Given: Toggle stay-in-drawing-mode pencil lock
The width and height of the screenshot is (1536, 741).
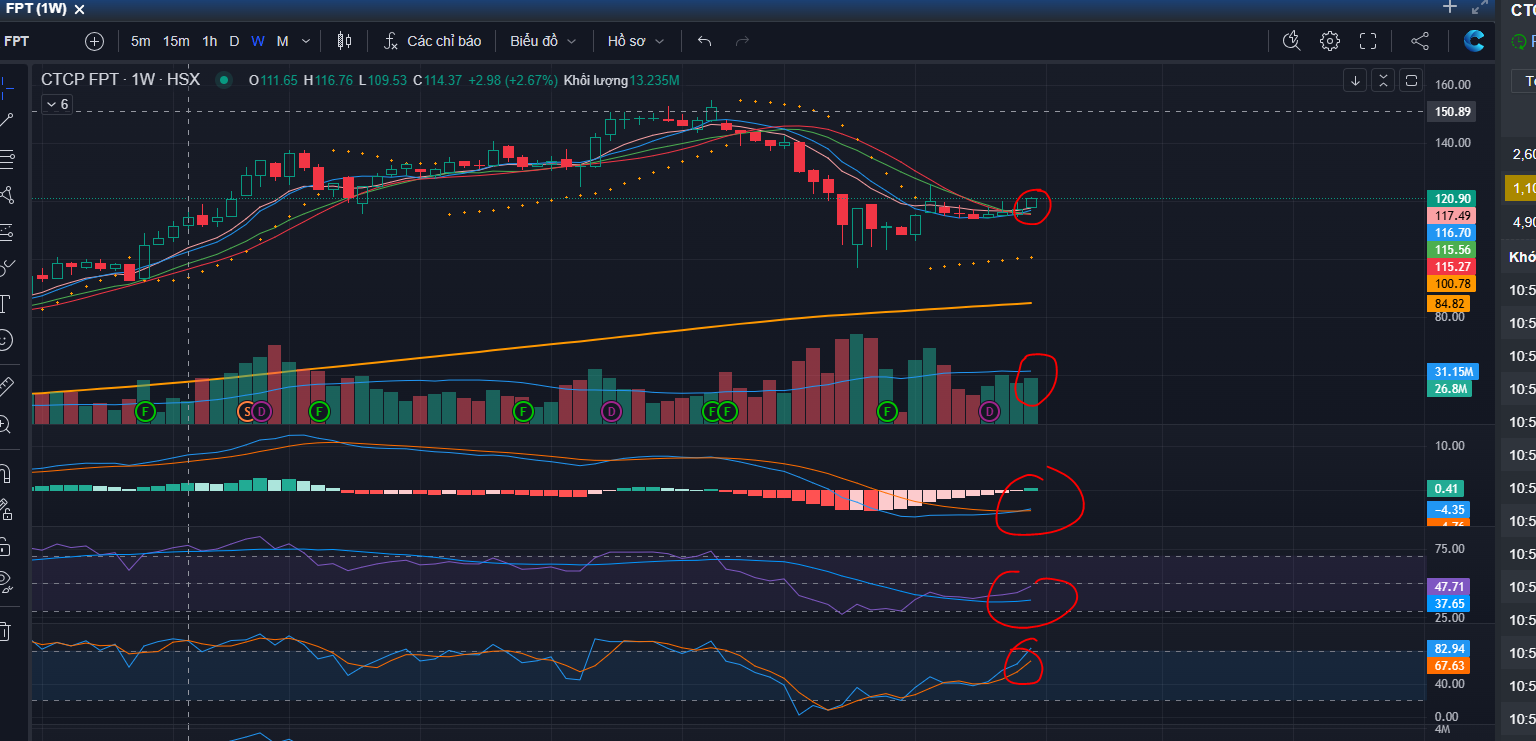Looking at the screenshot, I should click(x=6, y=510).
